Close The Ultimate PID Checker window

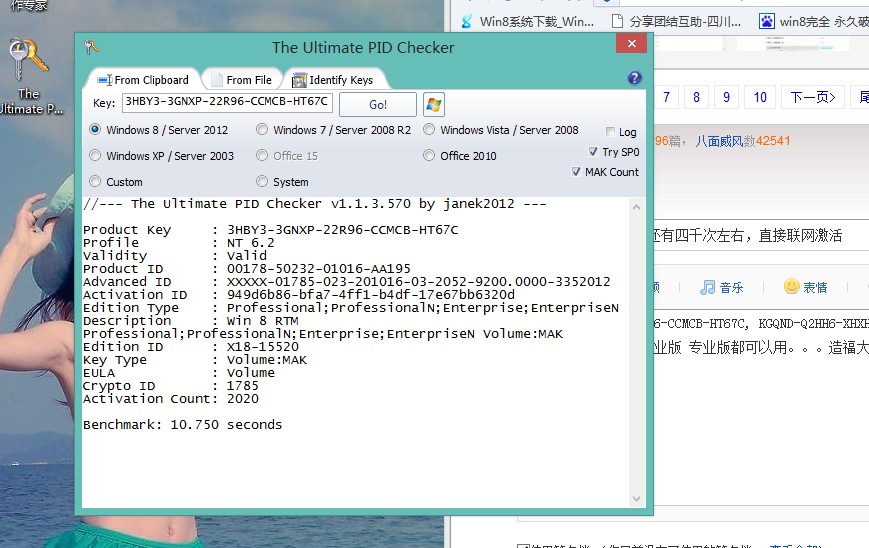[x=631, y=43]
